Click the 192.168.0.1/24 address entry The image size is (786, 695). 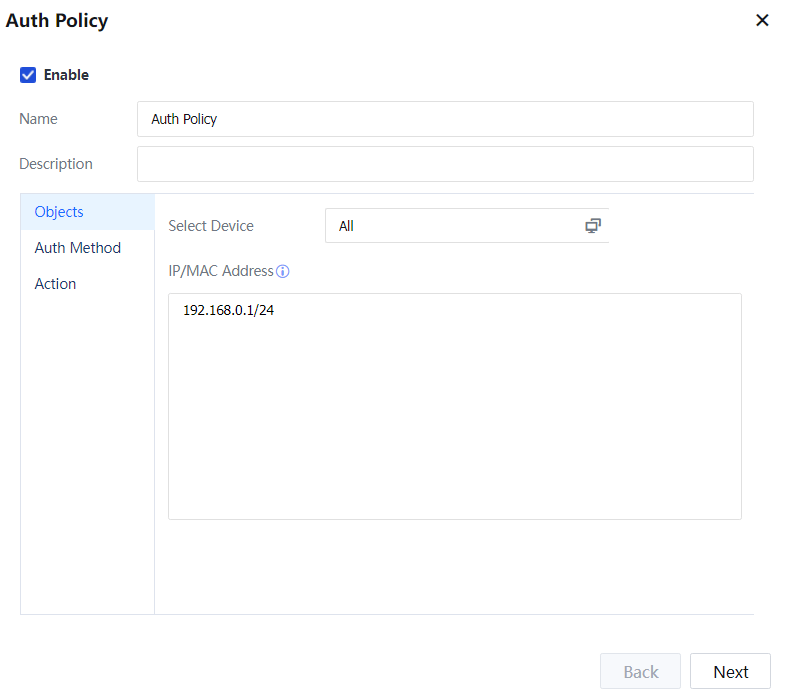tap(228, 311)
